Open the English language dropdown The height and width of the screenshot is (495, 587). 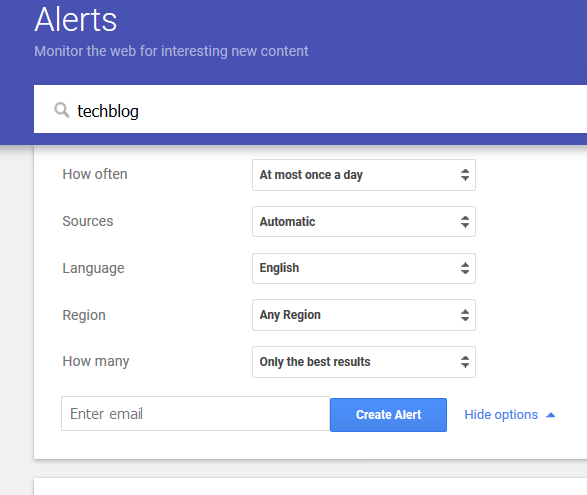[x=364, y=268]
